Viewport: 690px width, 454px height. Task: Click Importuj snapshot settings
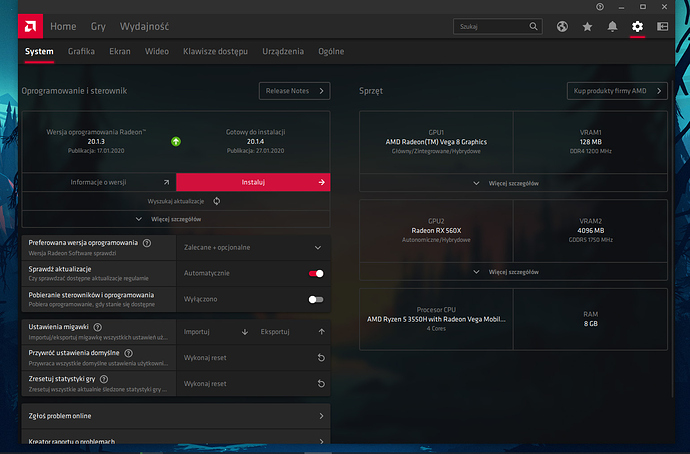pyautogui.click(x=215, y=332)
